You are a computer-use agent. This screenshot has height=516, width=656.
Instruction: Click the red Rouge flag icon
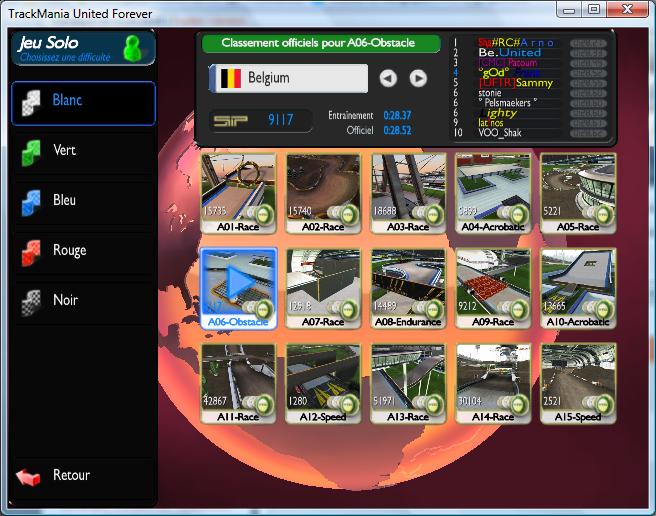pos(33,252)
